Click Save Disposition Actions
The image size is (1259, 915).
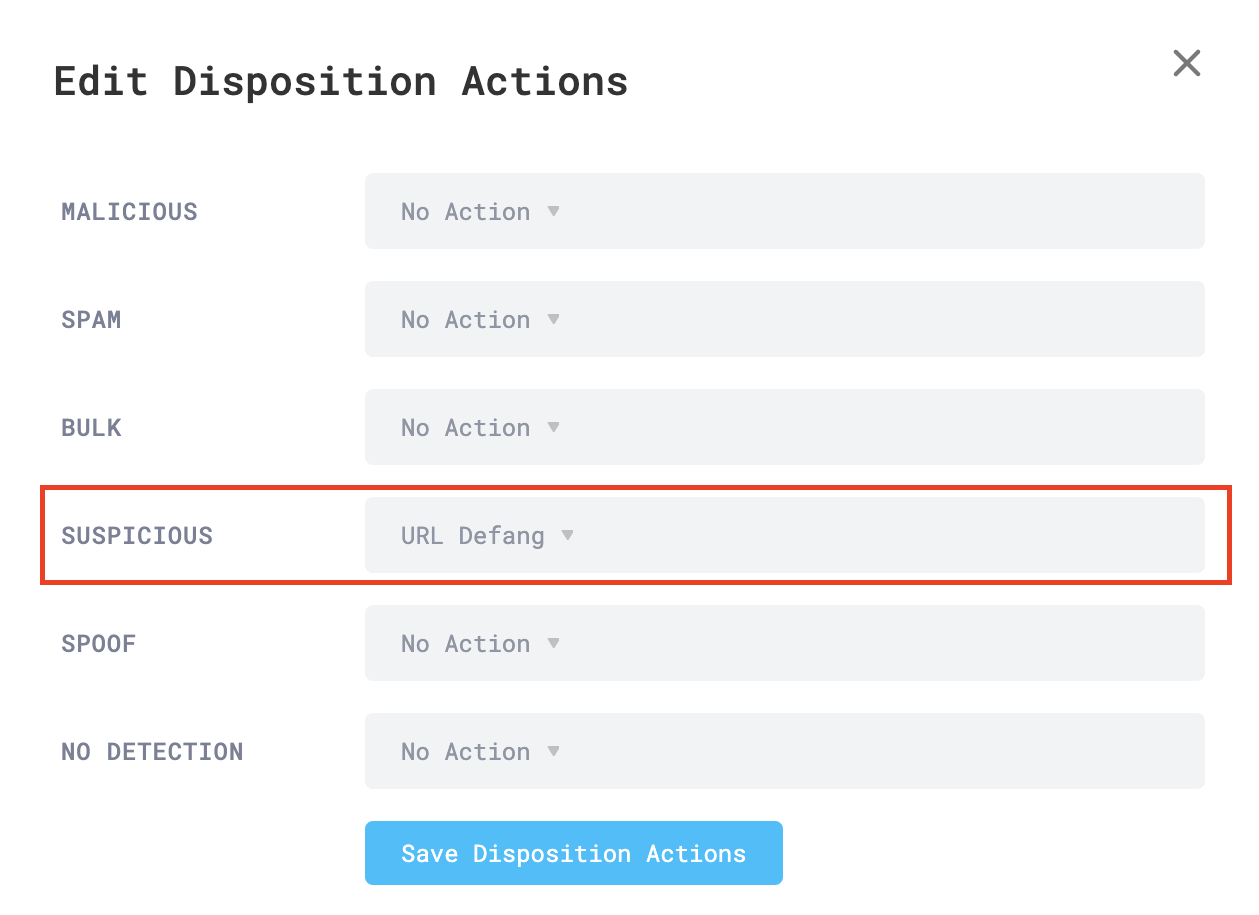[x=573, y=853]
